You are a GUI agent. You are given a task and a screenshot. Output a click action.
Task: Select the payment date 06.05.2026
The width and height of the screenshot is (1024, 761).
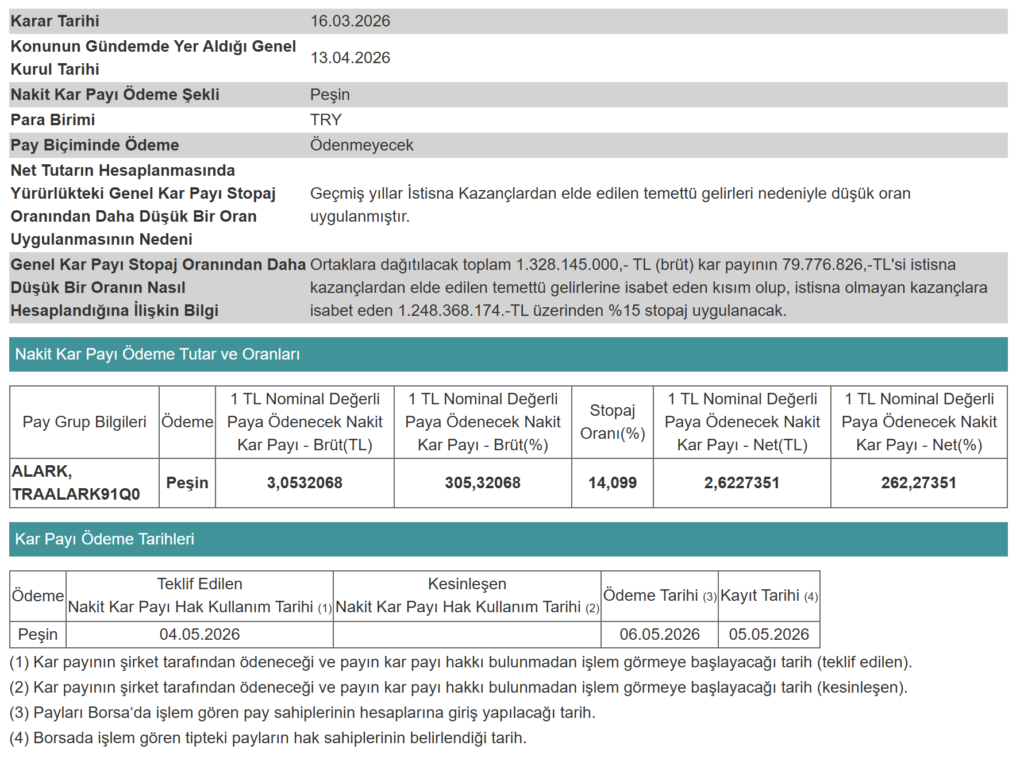click(659, 634)
